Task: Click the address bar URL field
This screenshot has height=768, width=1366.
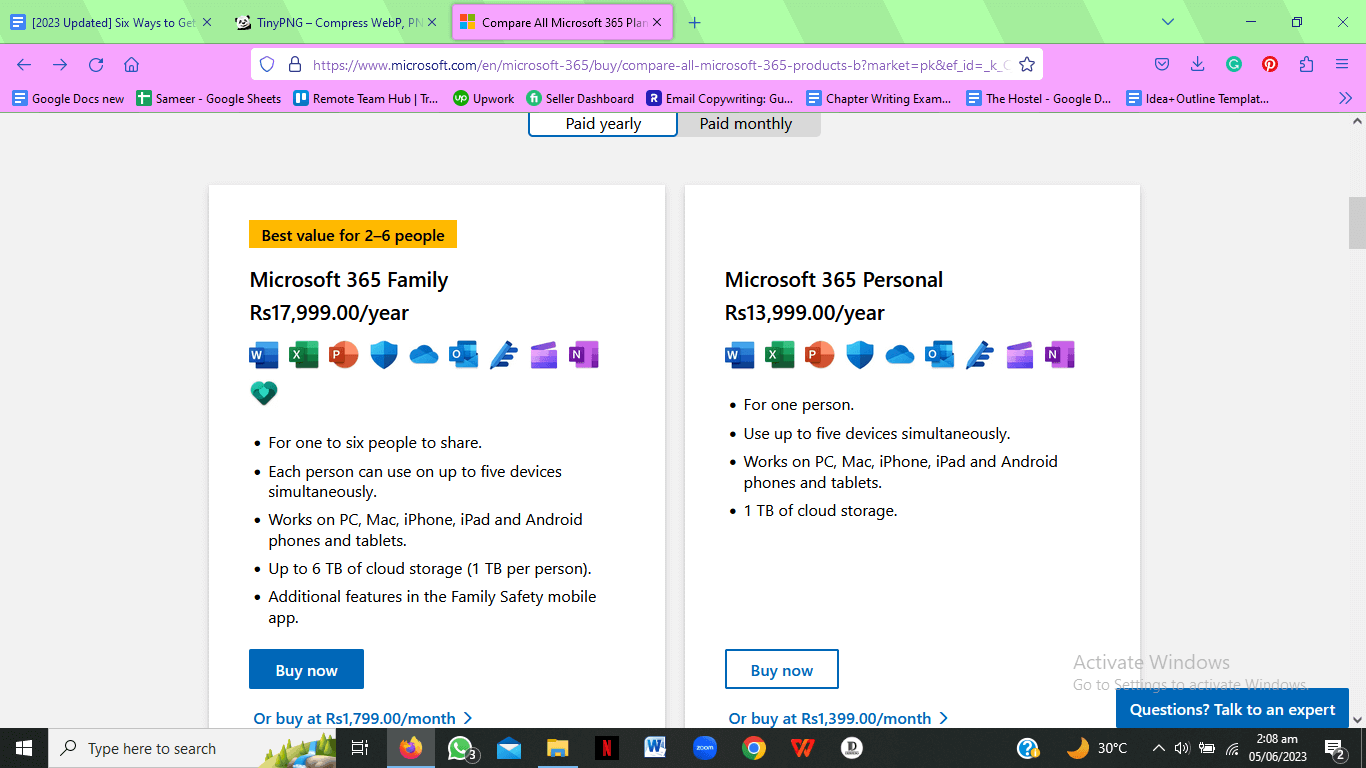Action: pos(647,65)
